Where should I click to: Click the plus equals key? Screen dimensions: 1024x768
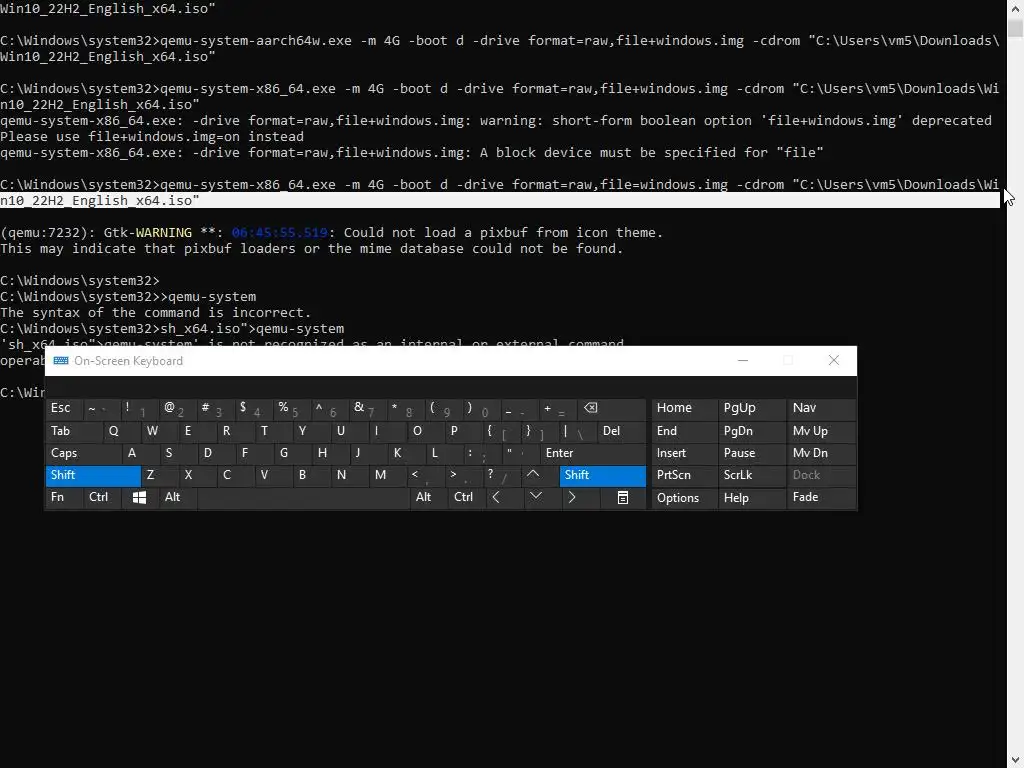point(558,408)
